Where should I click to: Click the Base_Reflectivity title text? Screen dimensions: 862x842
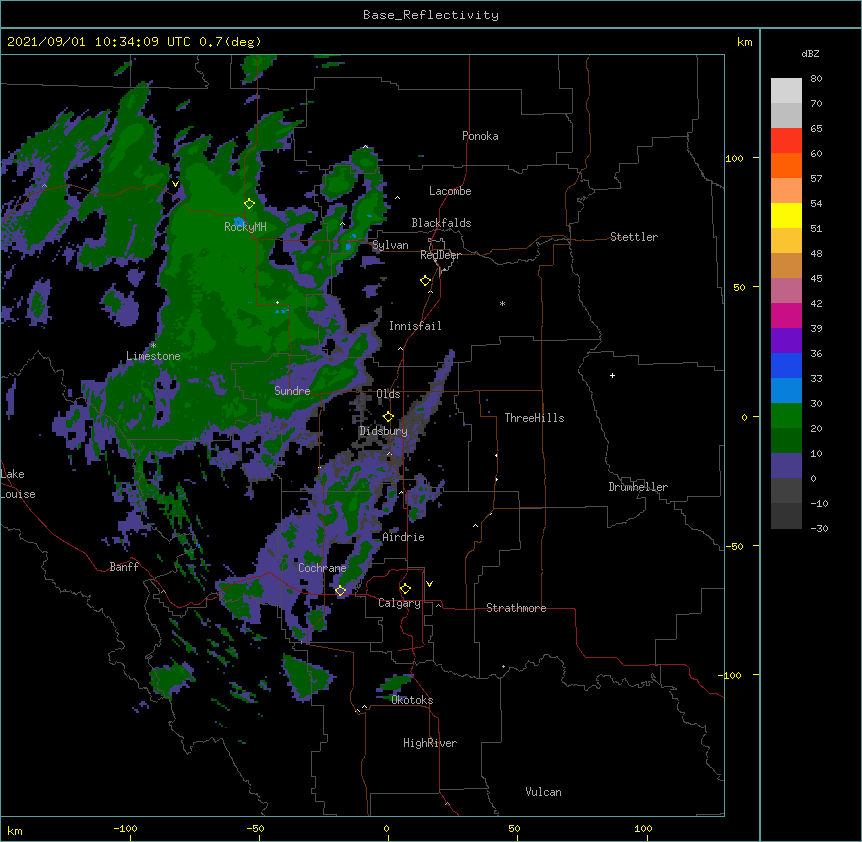pos(431,15)
